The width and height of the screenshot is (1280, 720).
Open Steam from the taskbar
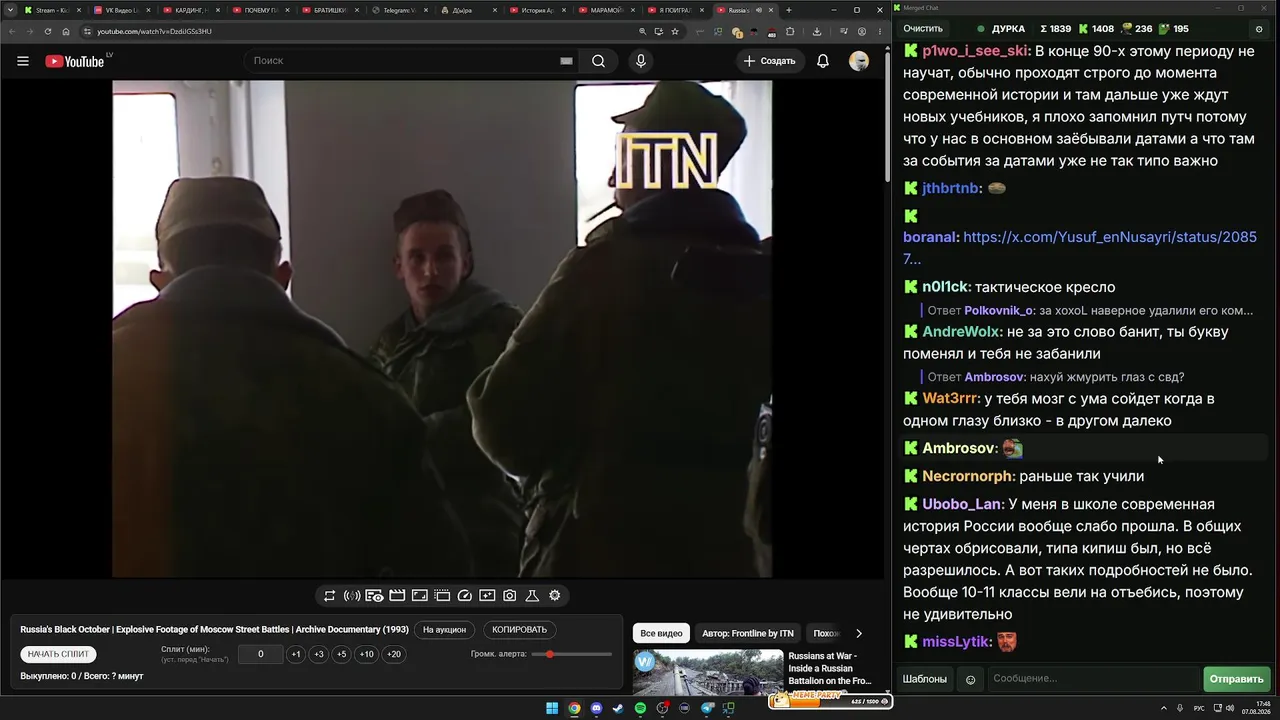pos(618,709)
